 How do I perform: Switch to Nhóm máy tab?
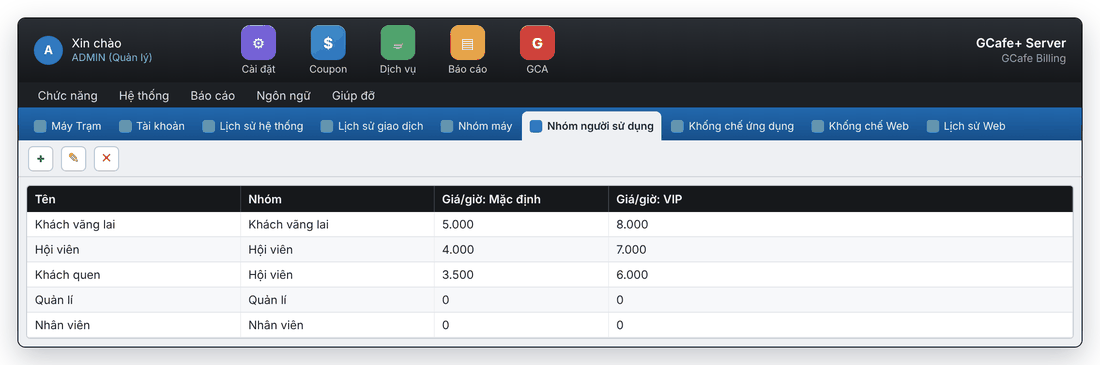[x=476, y=126]
